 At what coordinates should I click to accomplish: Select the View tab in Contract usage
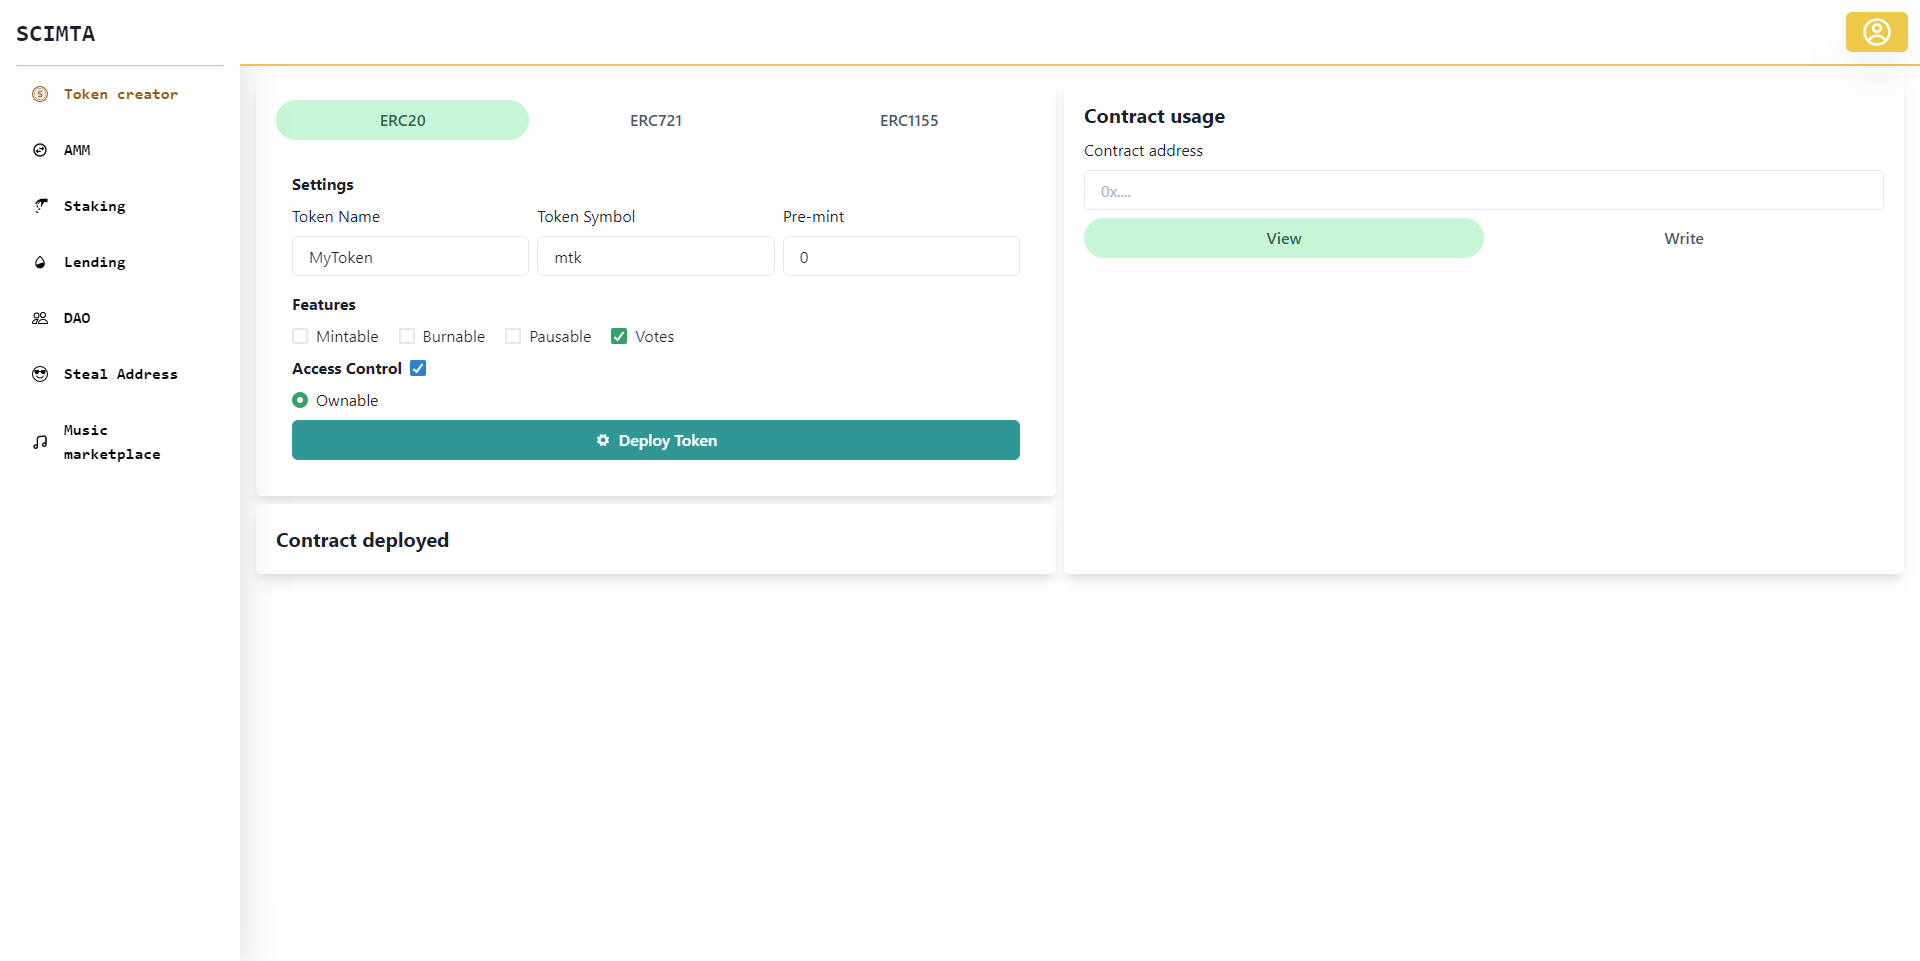pyautogui.click(x=1284, y=238)
